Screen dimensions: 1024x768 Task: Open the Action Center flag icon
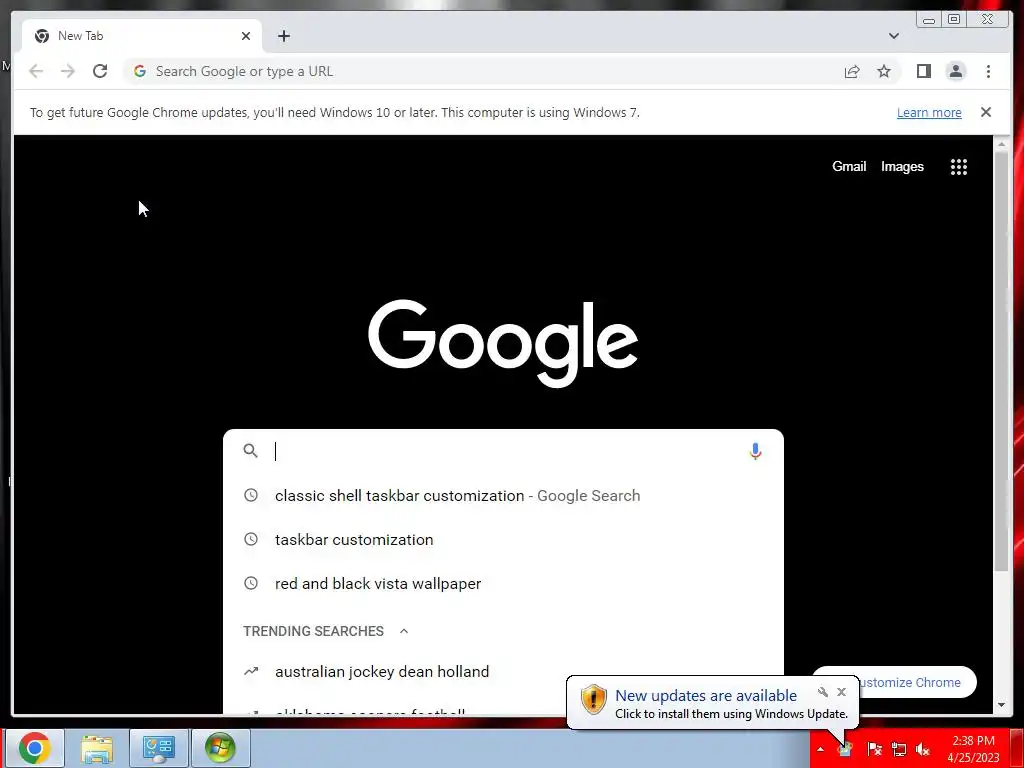tap(874, 749)
